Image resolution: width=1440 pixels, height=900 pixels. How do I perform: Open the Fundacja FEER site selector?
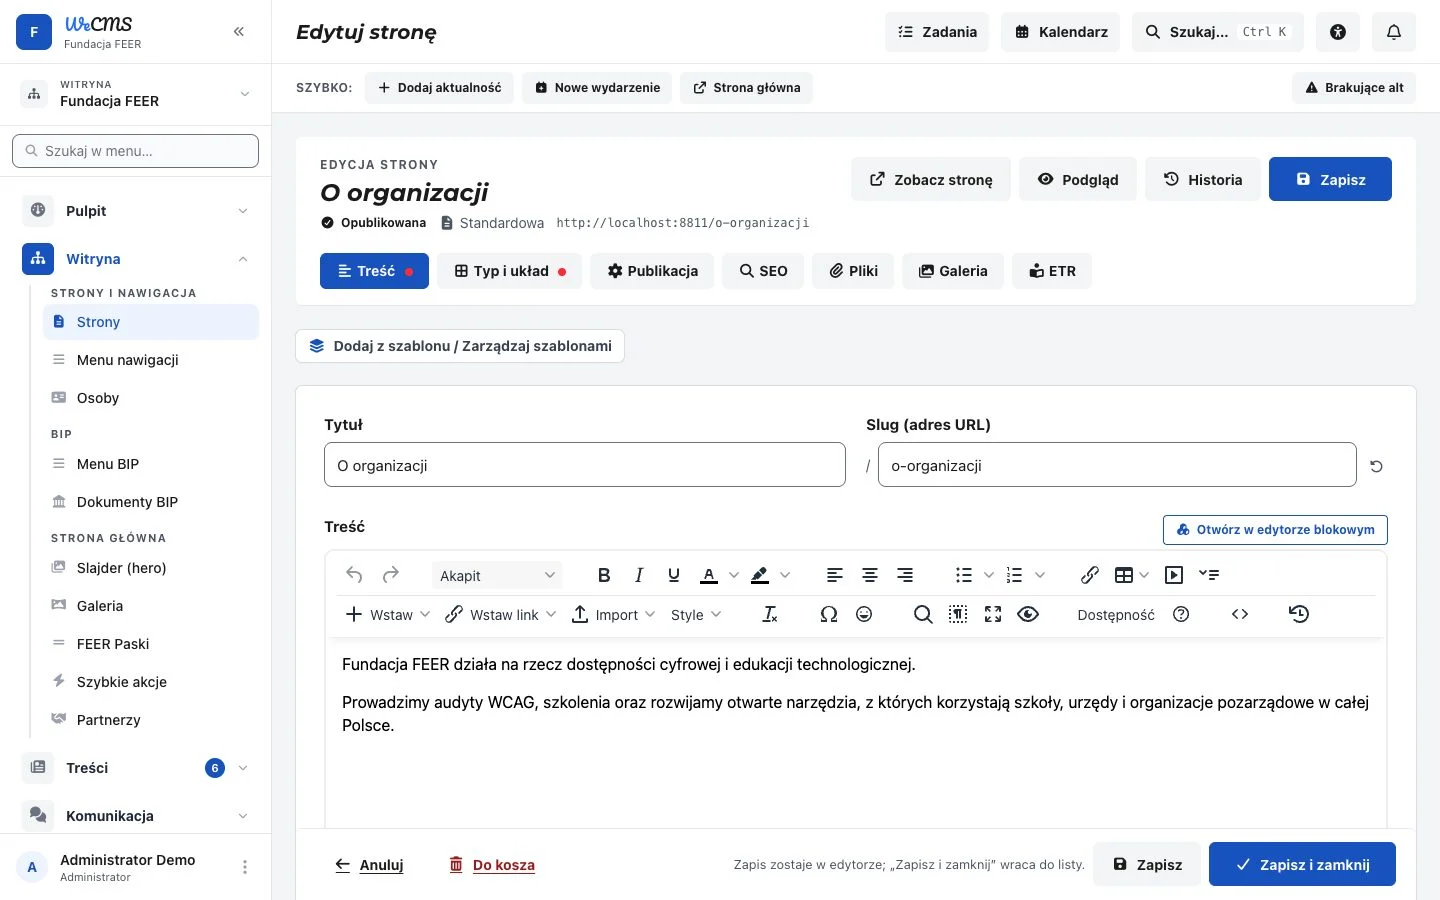(136, 94)
